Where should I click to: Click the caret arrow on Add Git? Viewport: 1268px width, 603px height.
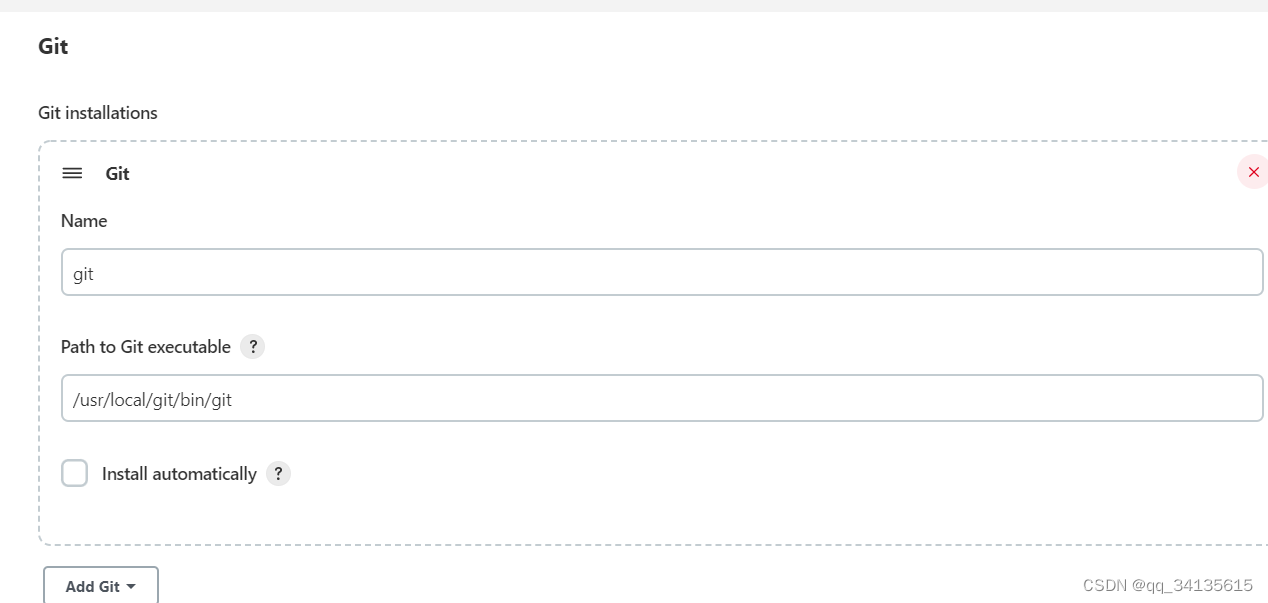click(131, 586)
